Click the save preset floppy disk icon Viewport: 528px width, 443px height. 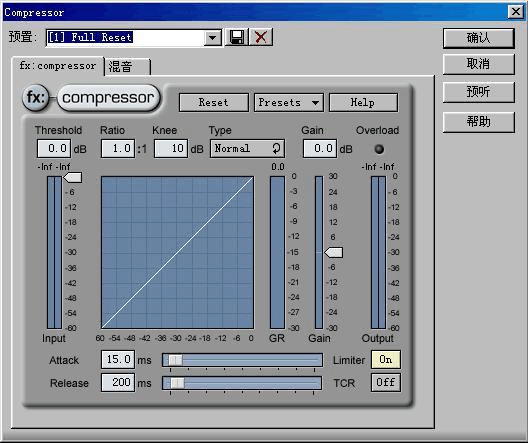point(236,37)
